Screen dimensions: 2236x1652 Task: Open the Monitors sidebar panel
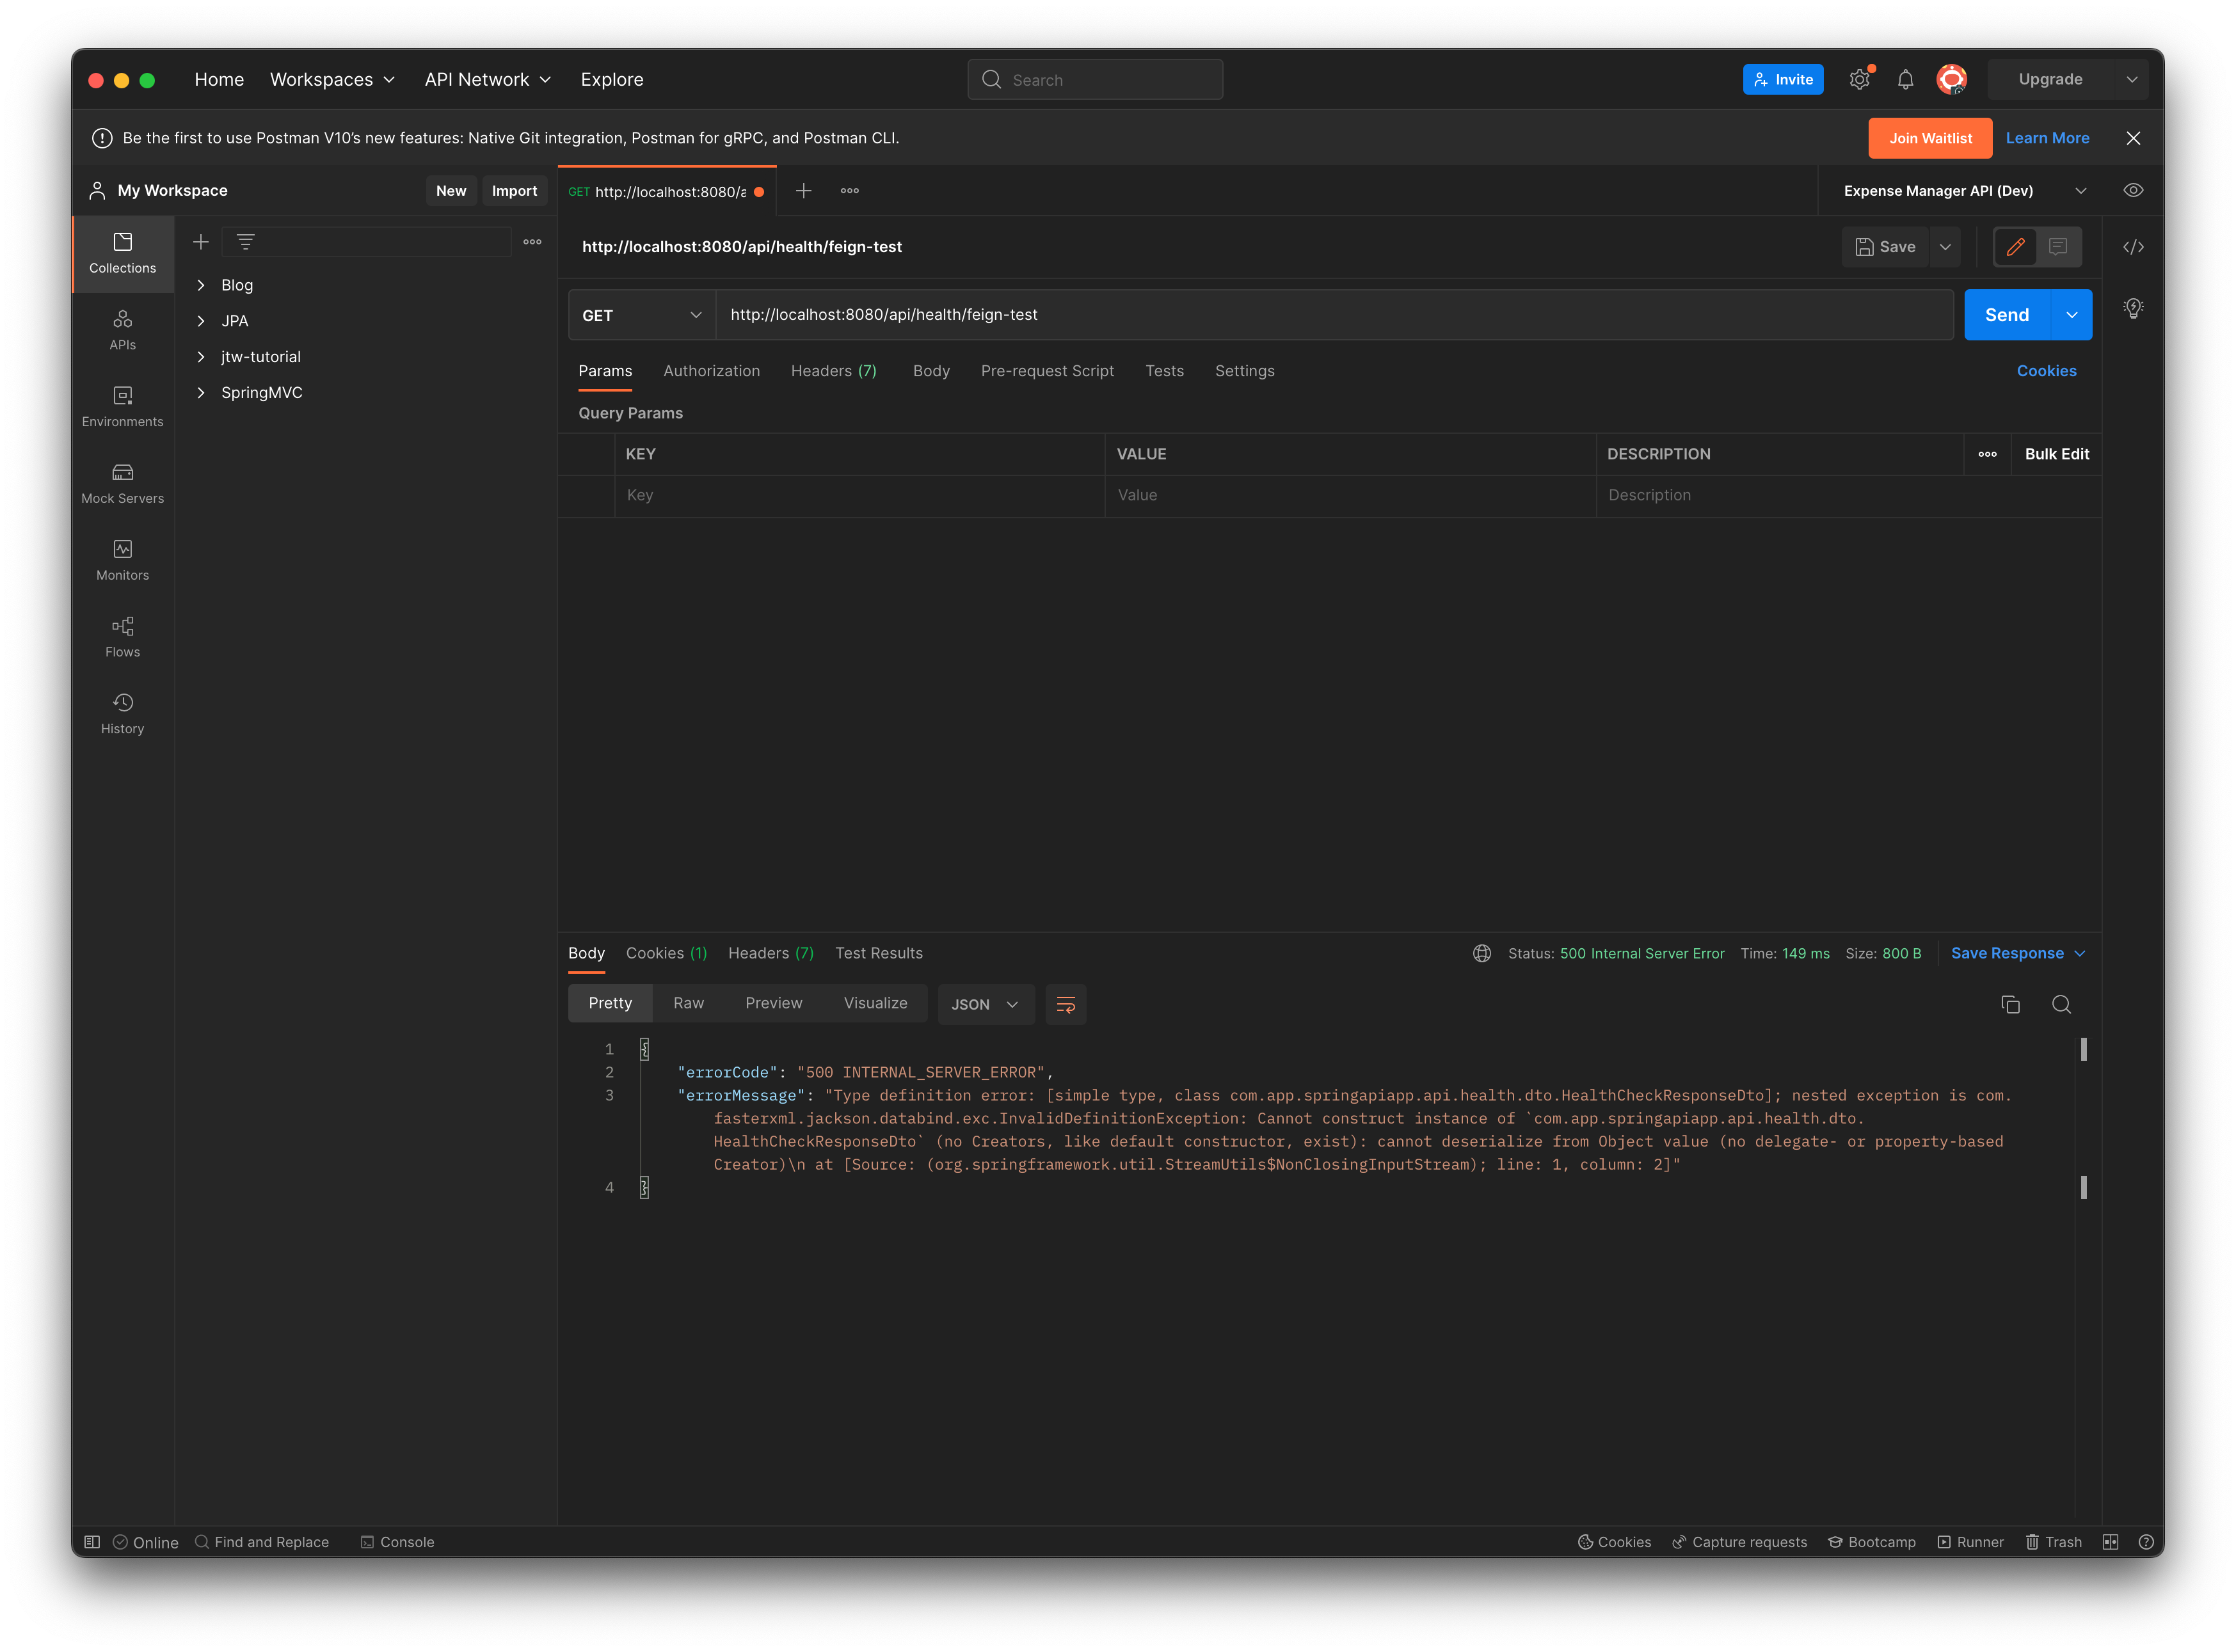pos(122,561)
